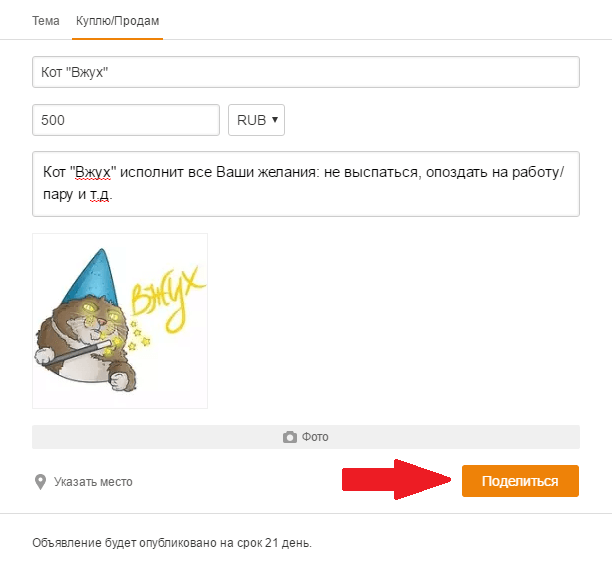
Task: Click the 21-day publication notice text
Action: [172, 543]
